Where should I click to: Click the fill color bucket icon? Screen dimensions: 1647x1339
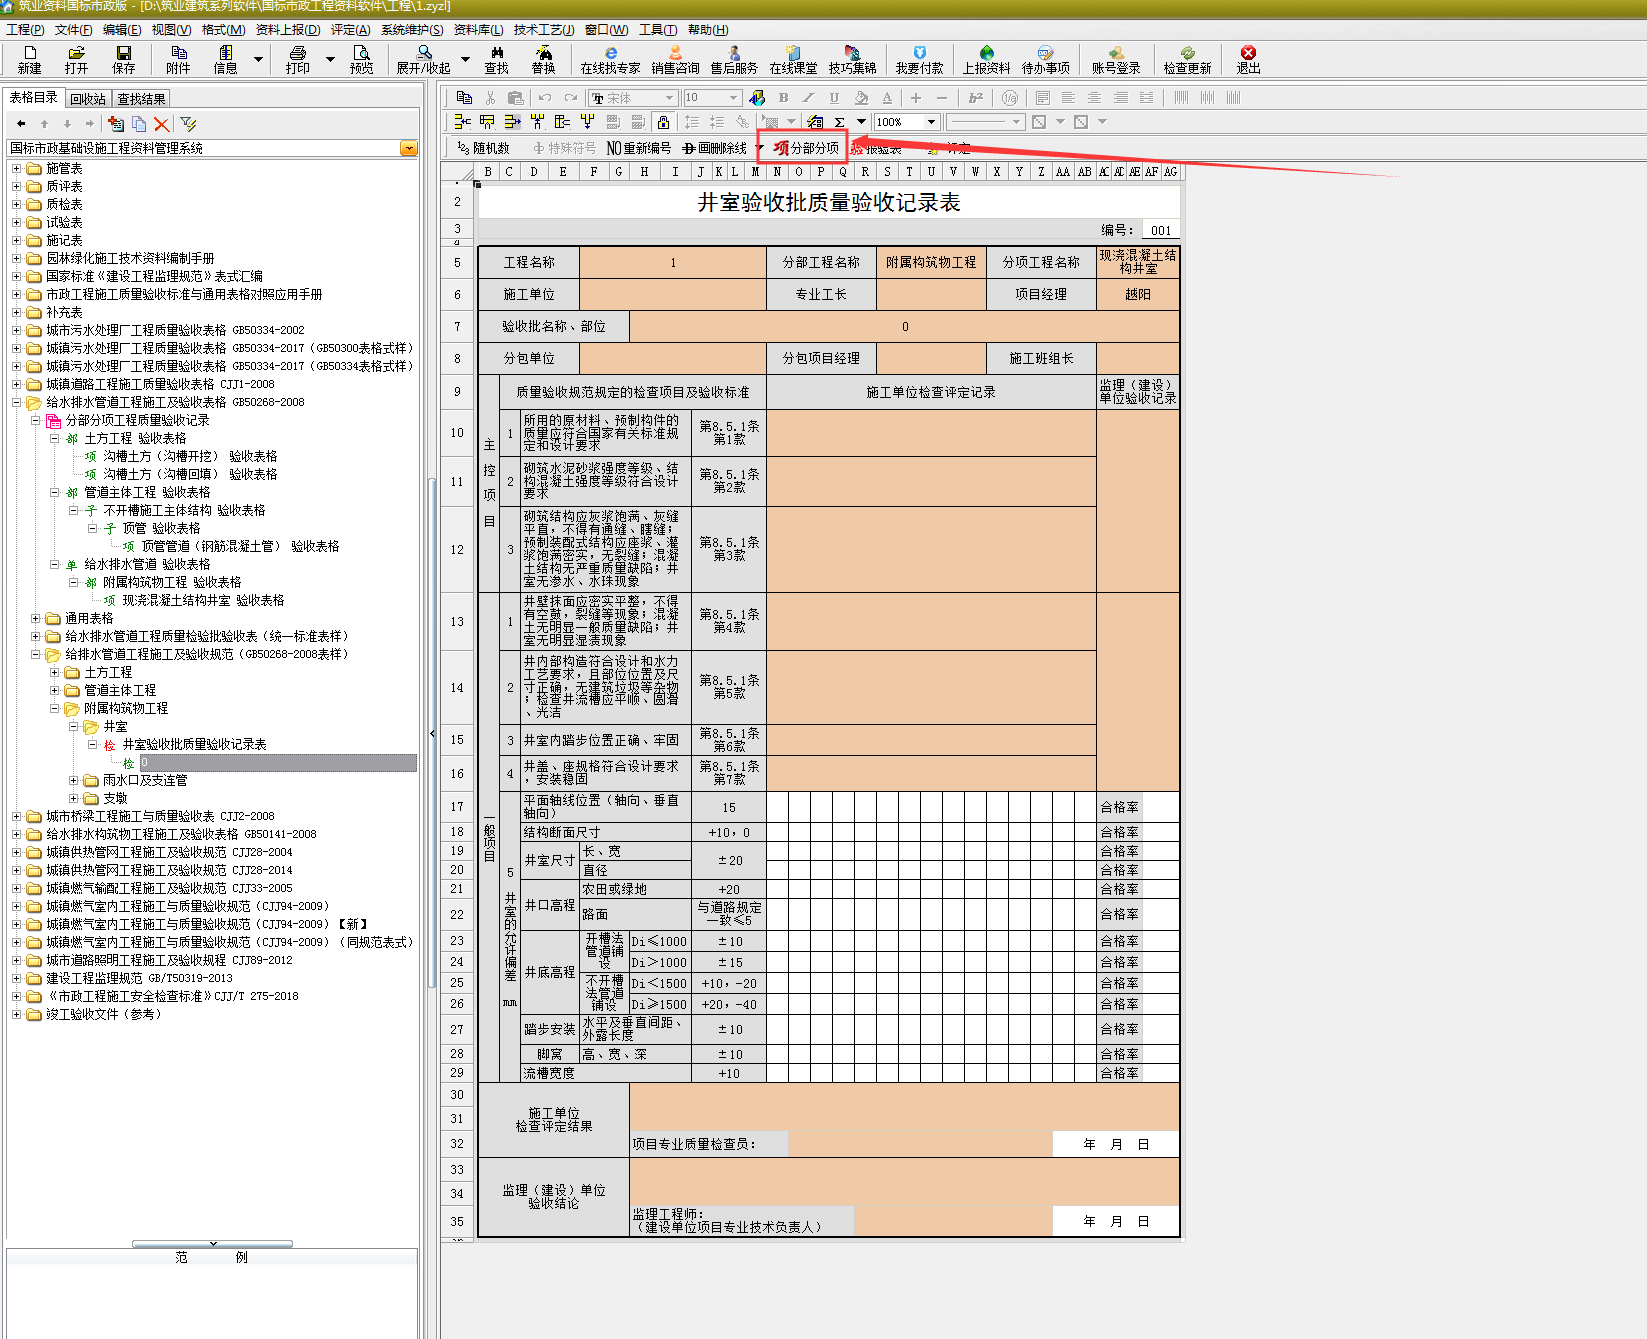pyautogui.click(x=861, y=97)
